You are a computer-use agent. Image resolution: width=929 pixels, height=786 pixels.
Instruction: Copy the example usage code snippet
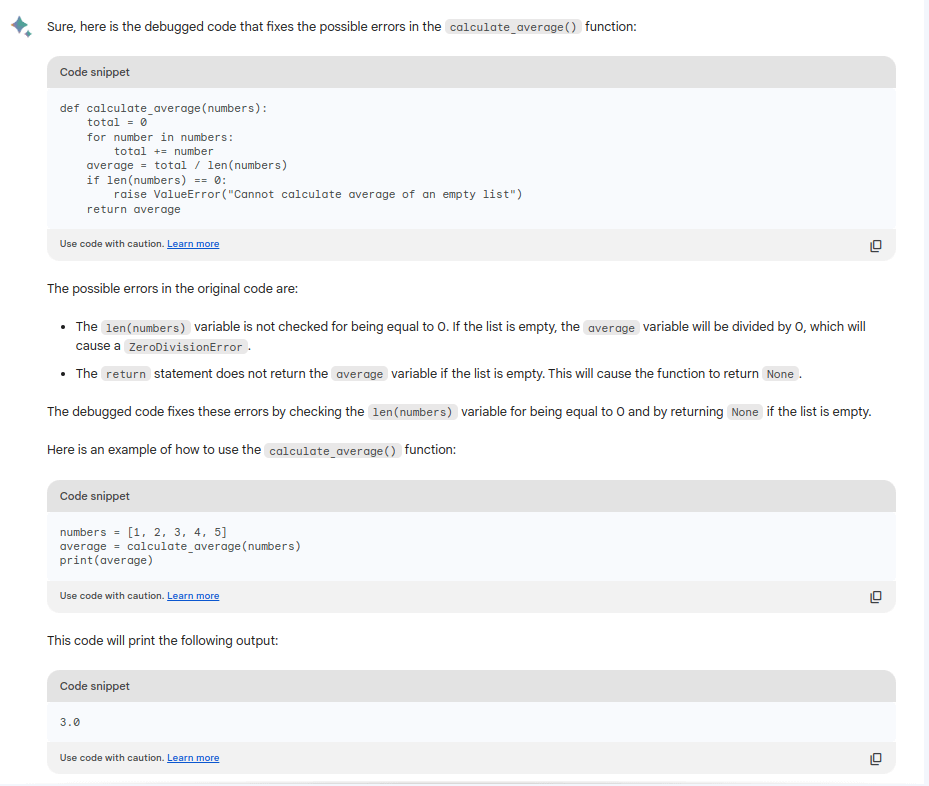click(x=875, y=597)
